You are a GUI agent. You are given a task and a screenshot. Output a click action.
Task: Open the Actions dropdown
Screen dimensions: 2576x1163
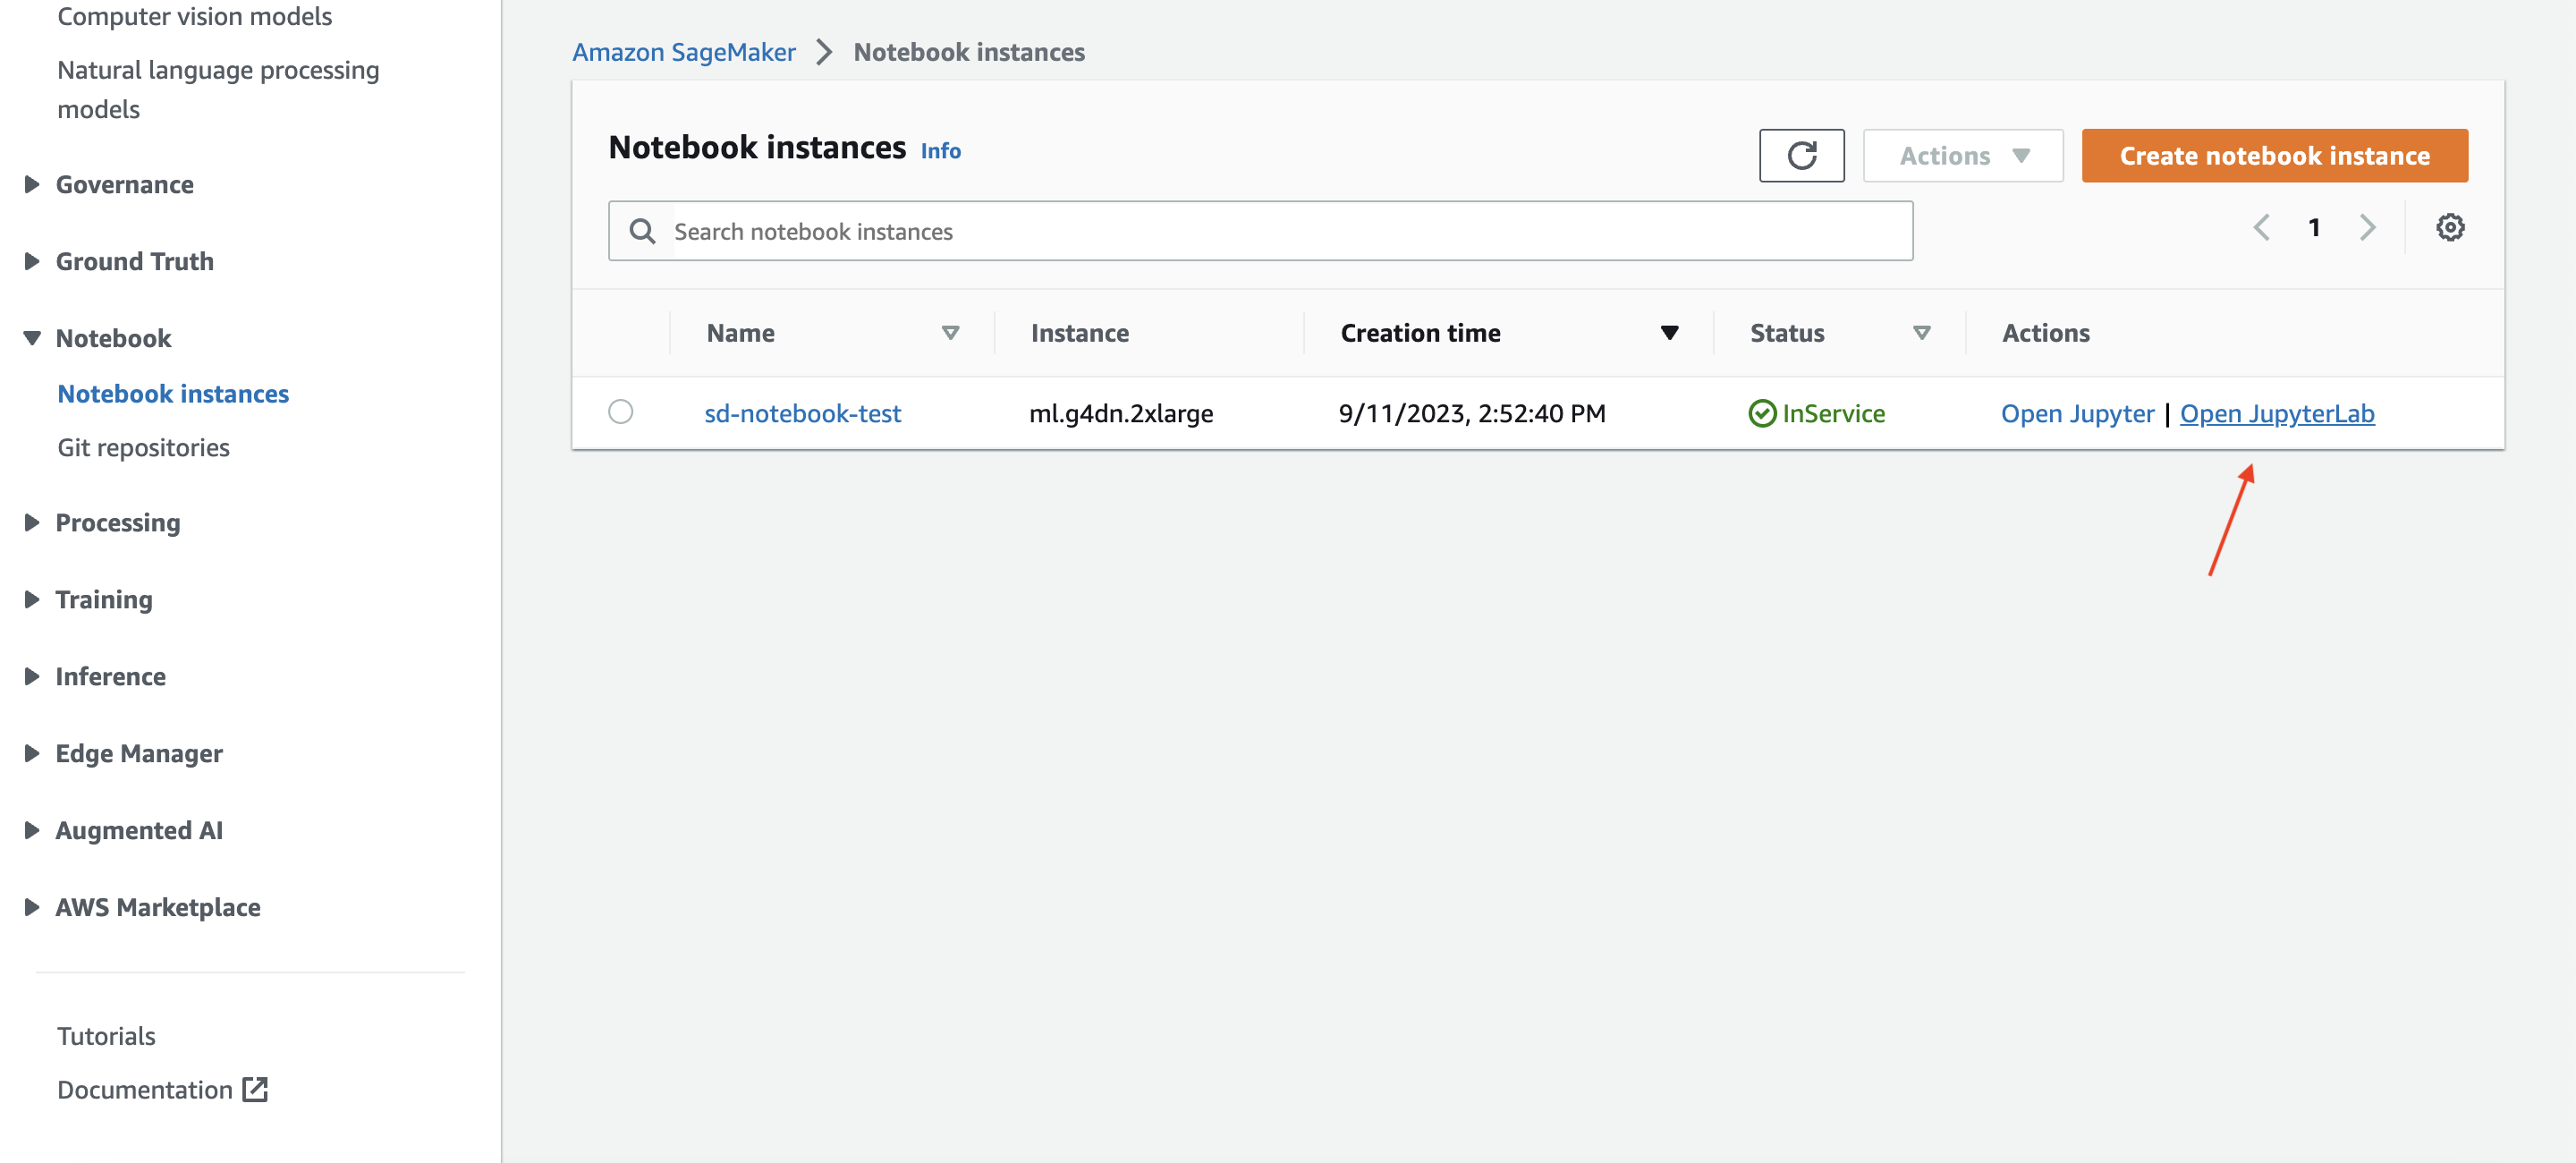pyautogui.click(x=1962, y=156)
